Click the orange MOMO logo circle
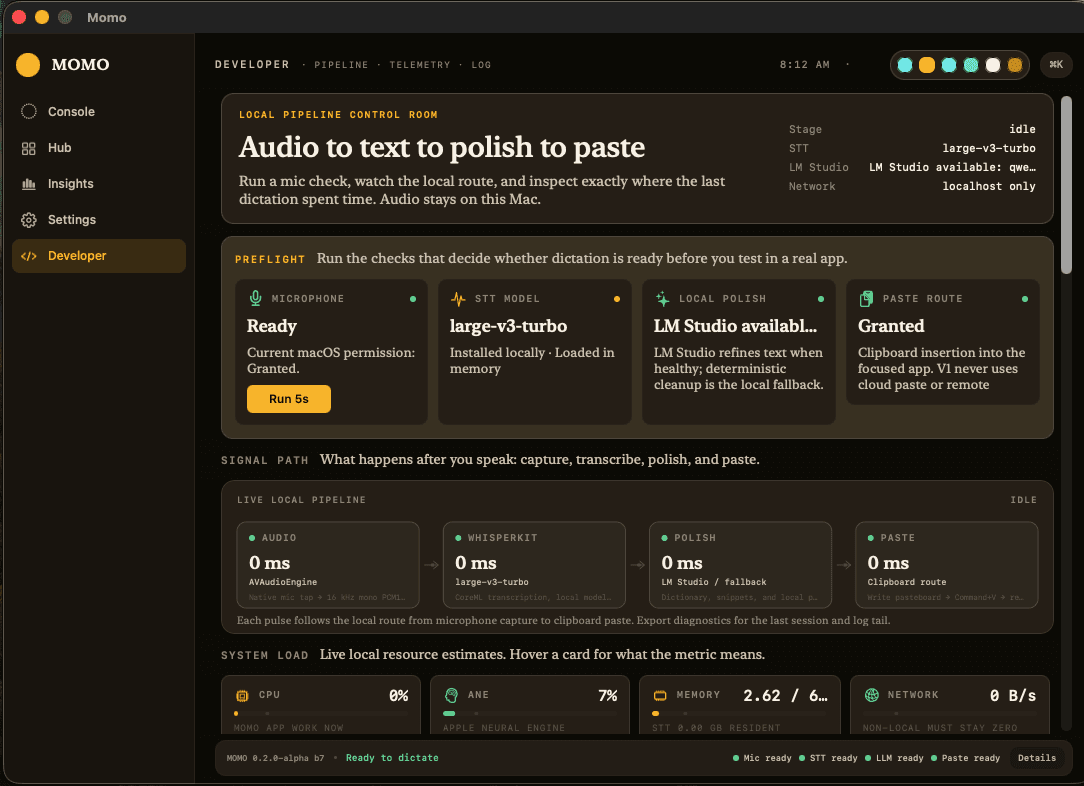Image resolution: width=1084 pixels, height=786 pixels. click(28, 65)
